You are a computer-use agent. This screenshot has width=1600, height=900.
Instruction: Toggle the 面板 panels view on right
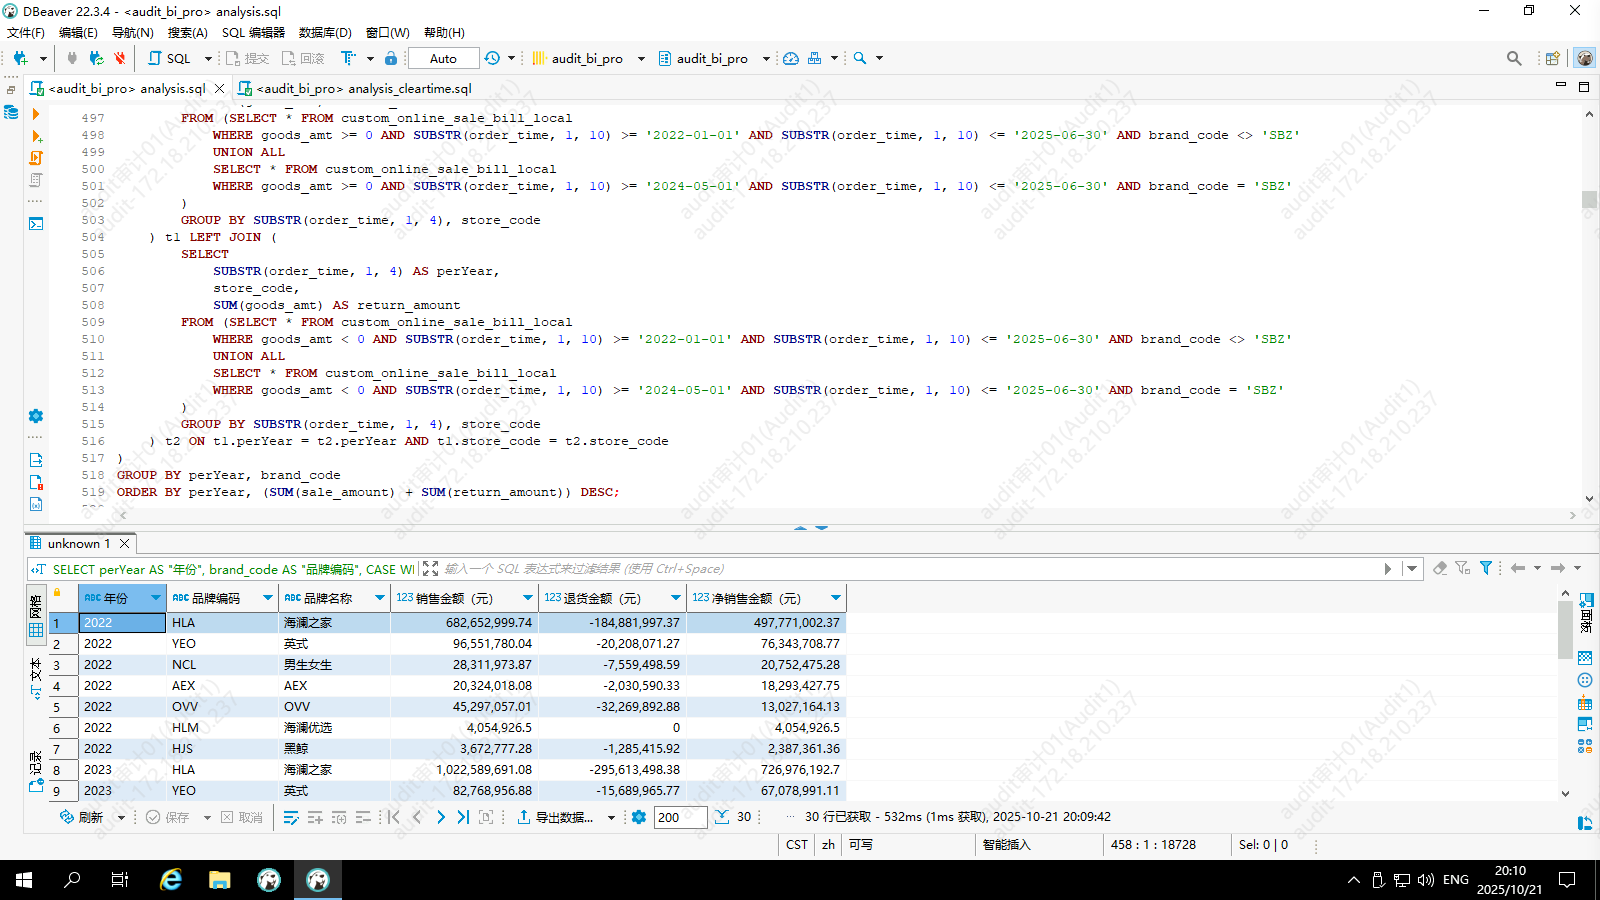coord(1586,612)
